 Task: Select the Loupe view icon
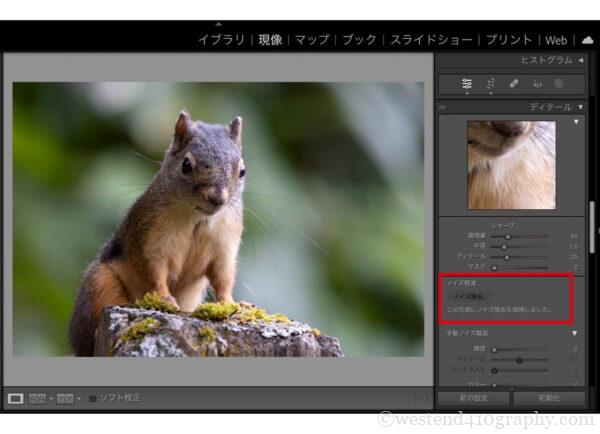[x=16, y=398]
